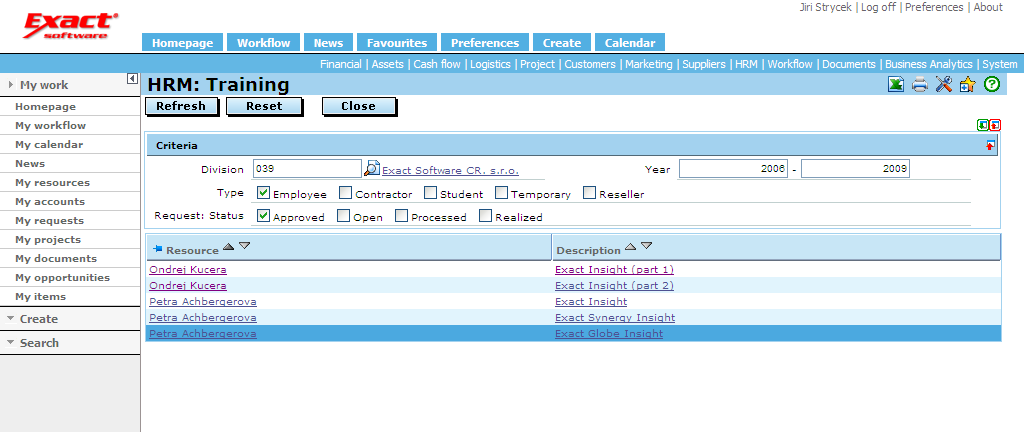Open the Homepage tab
1024x432 pixels.
click(x=182, y=42)
